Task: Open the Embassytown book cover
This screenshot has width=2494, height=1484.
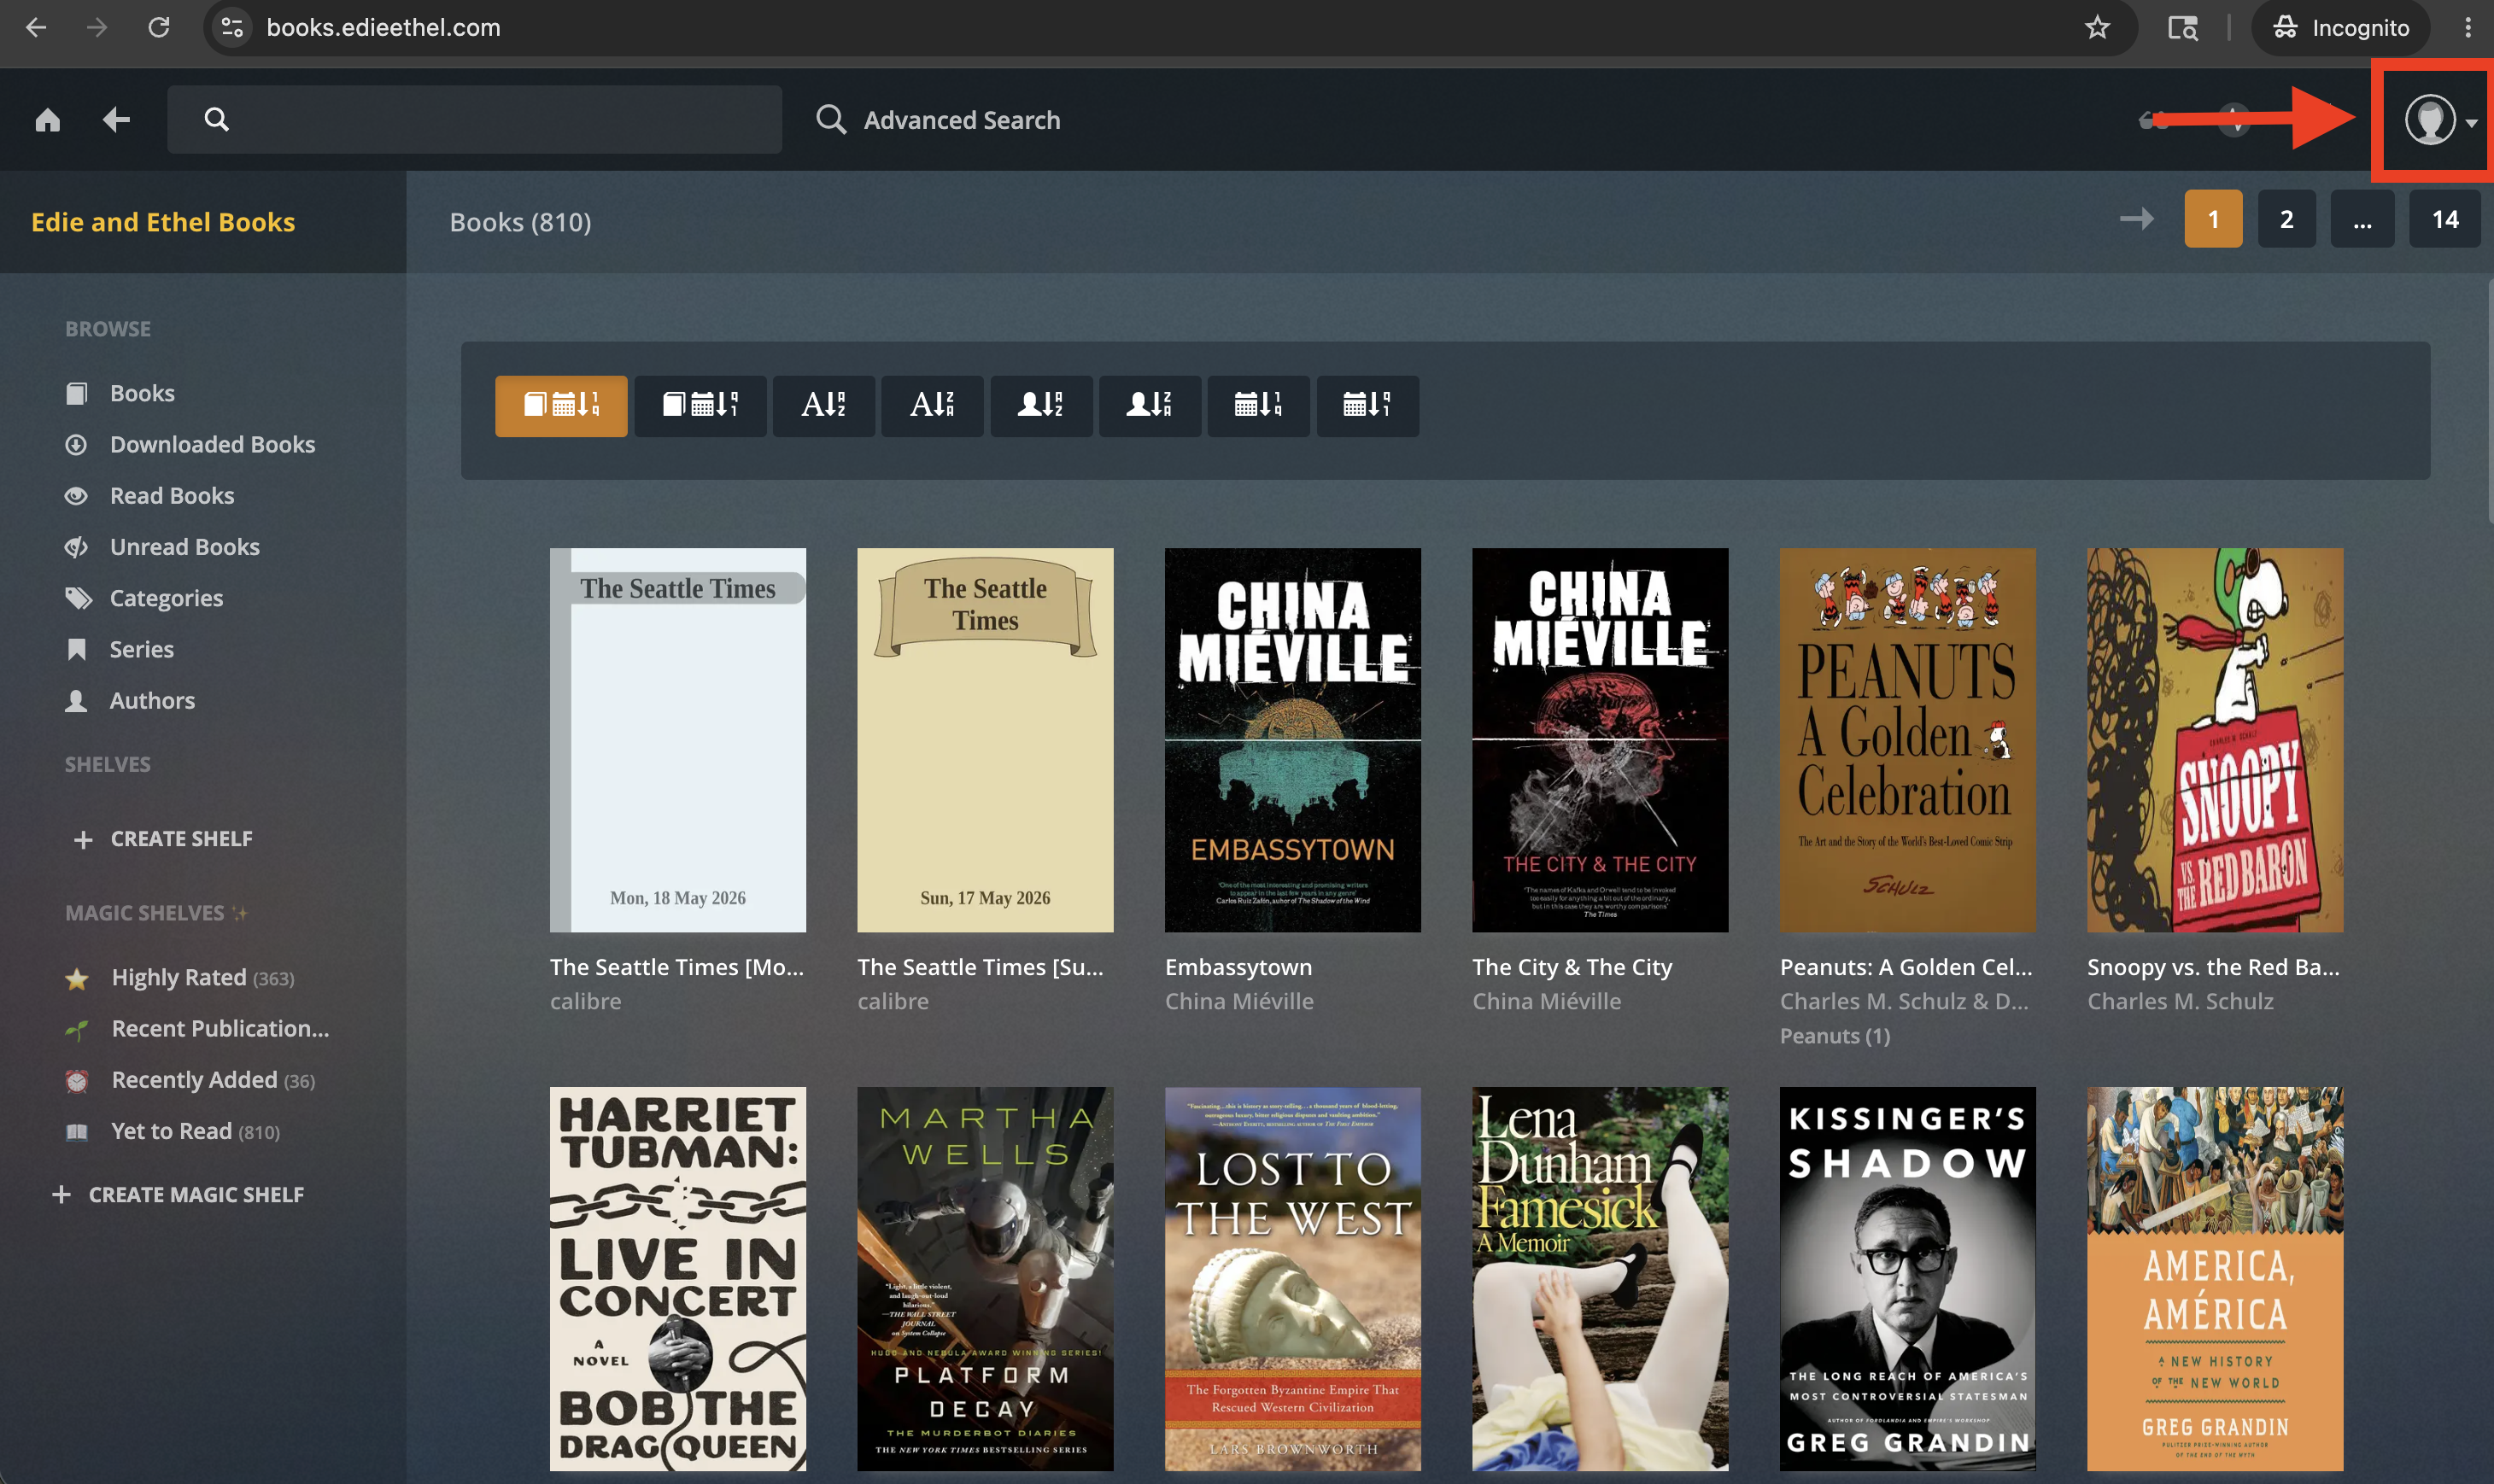Action: 1293,740
